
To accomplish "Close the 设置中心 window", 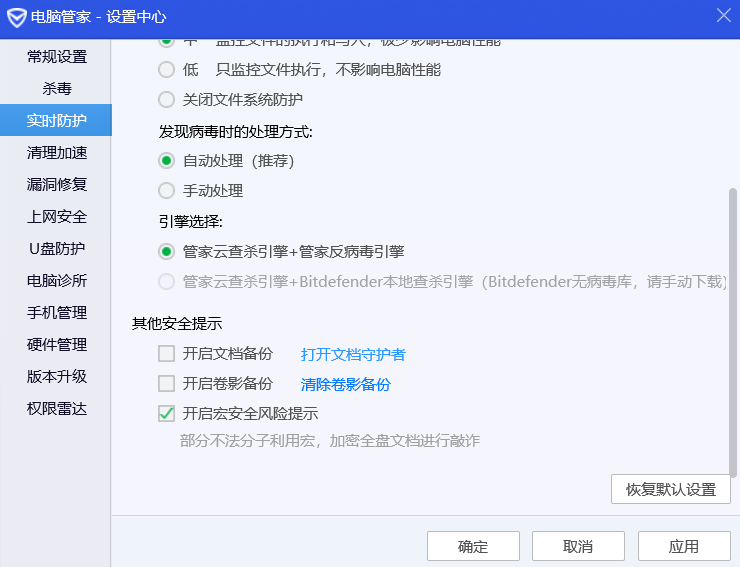I will click(x=723, y=15).
